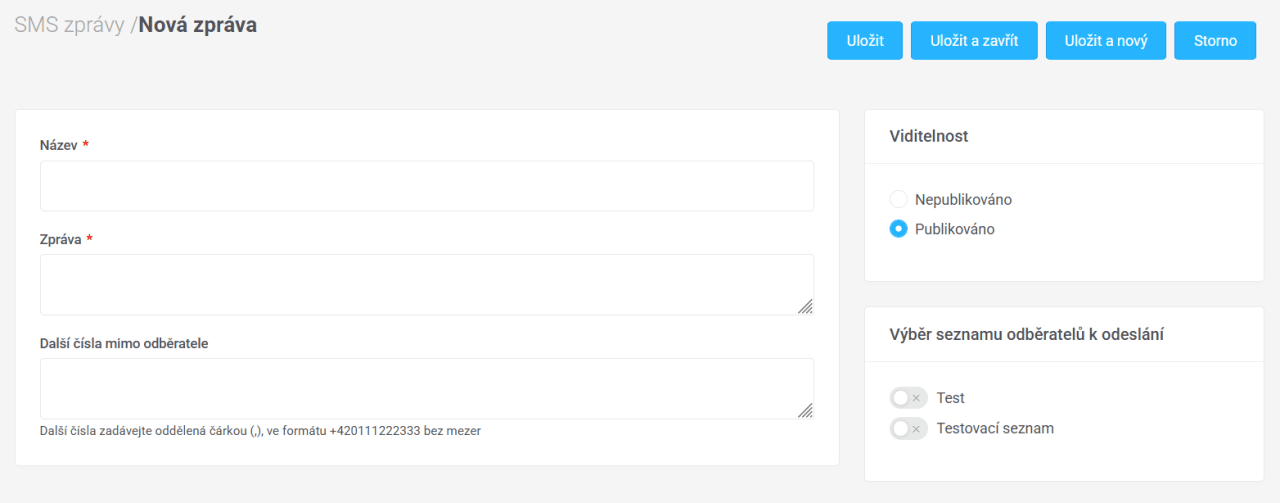Open the SMS zprávy breadcrumb link
1280x503 pixels.
[70, 25]
